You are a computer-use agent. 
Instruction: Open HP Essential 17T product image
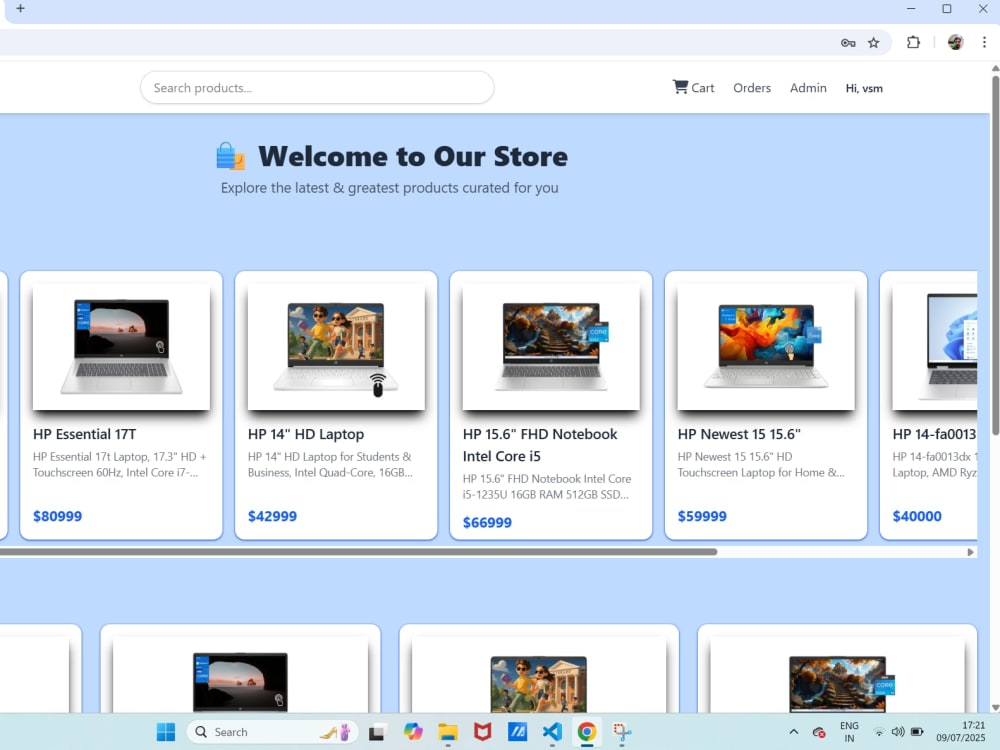(121, 346)
